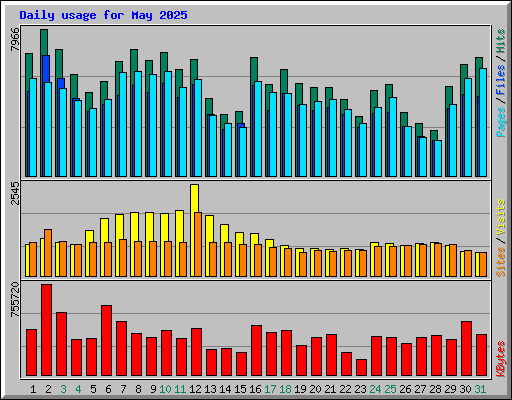Click day label 13 on the x-axis
The width and height of the screenshot is (512, 400).
coord(210,389)
